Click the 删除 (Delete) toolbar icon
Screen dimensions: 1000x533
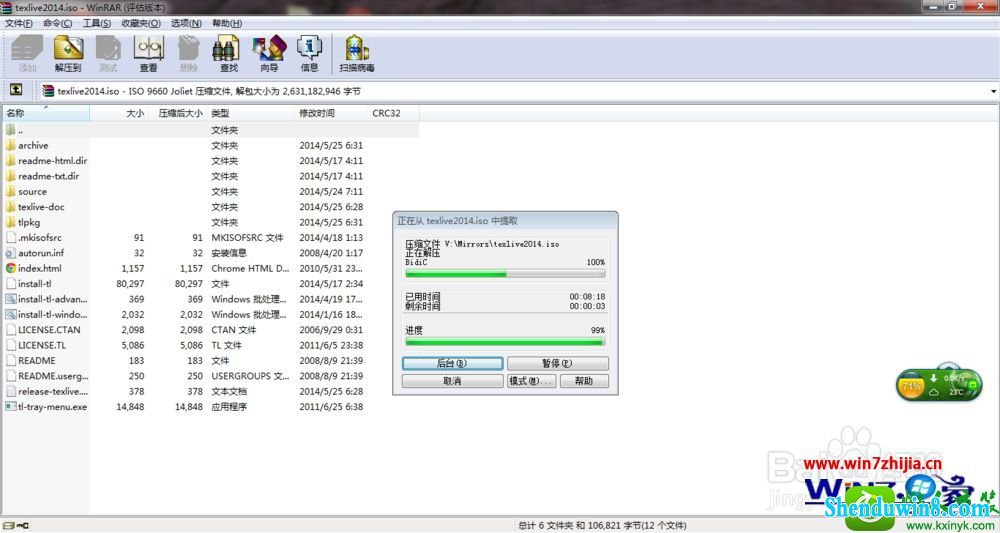188,54
